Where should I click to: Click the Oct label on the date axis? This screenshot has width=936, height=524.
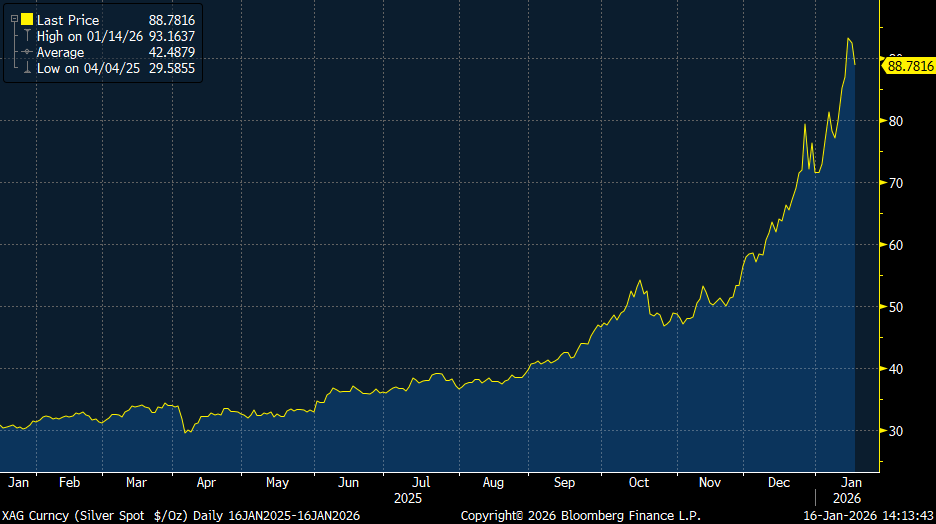[x=638, y=482]
